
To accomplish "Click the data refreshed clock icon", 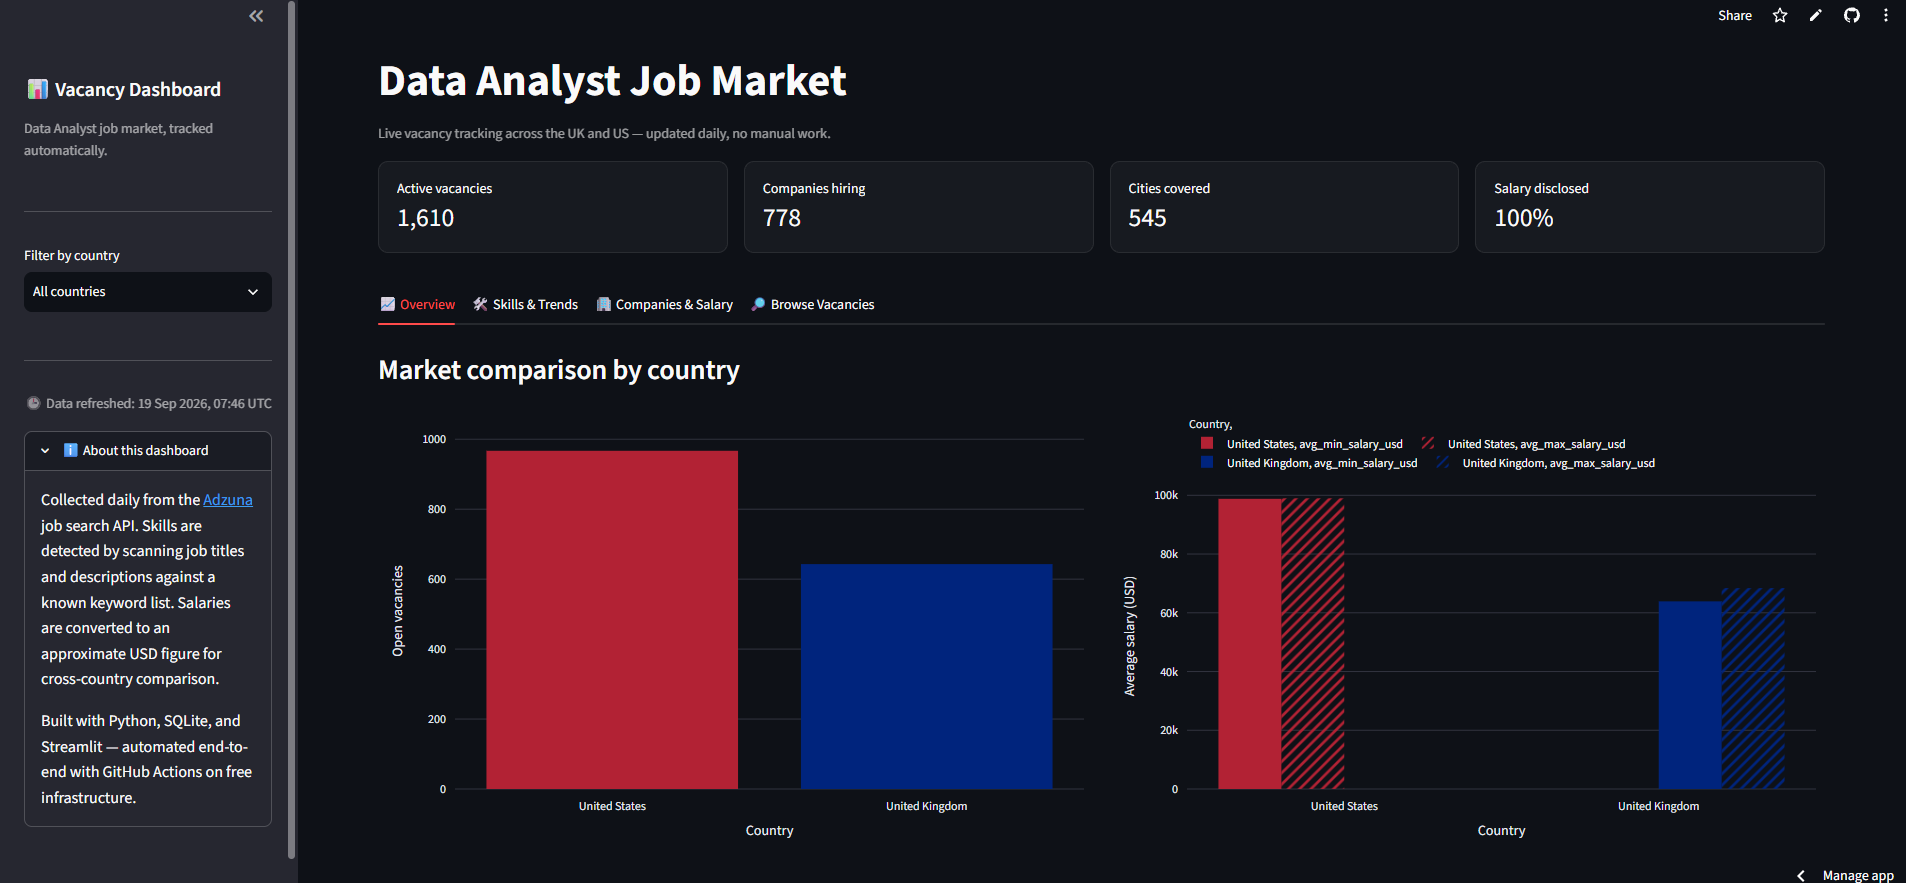I will pyautogui.click(x=33, y=404).
